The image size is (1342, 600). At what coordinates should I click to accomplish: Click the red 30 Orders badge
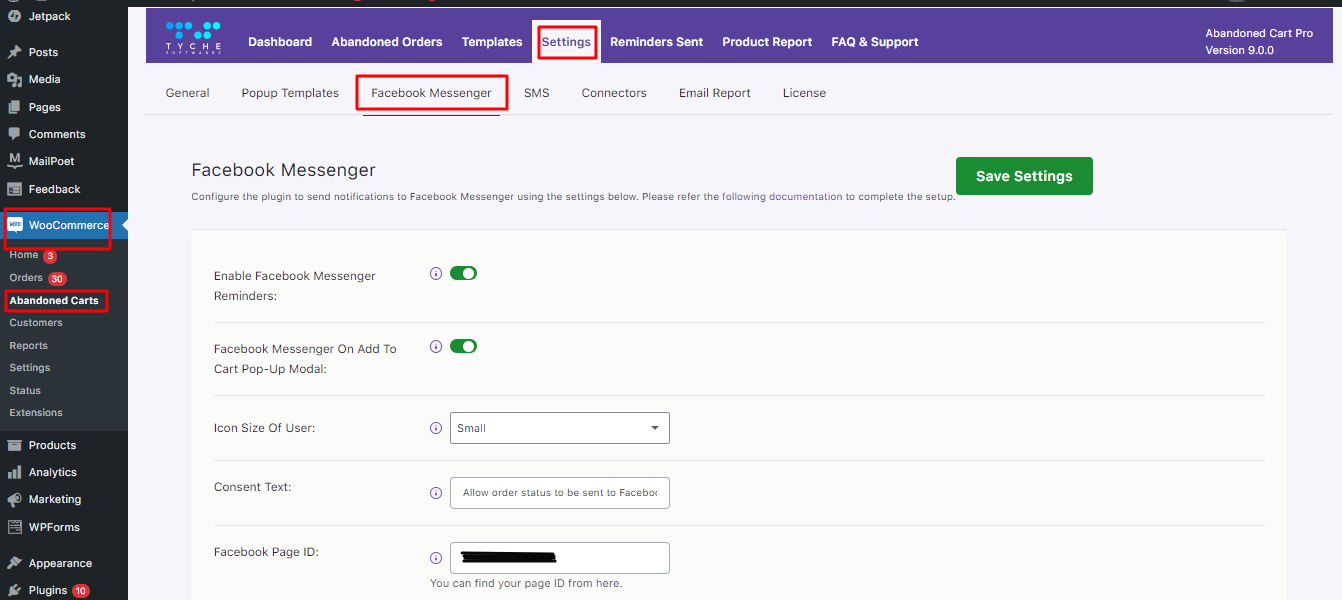pyautogui.click(x=57, y=279)
